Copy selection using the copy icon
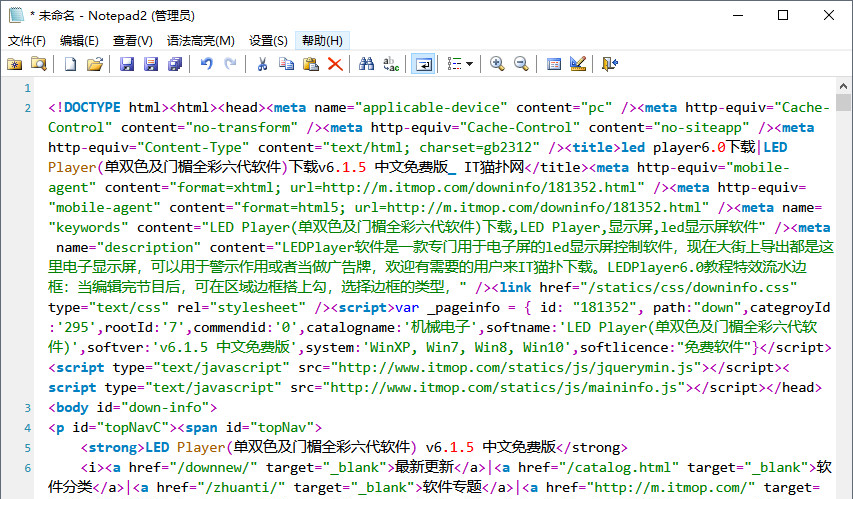Viewport: 853px width, 518px height. click(286, 64)
